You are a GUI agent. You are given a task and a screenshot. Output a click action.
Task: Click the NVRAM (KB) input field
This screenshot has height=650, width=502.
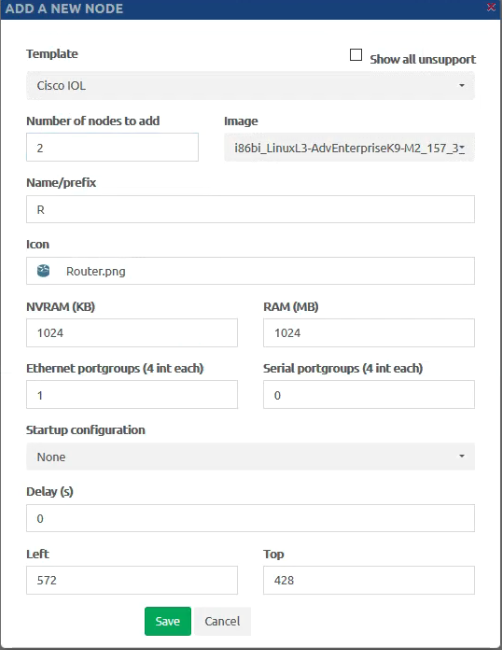coord(132,332)
